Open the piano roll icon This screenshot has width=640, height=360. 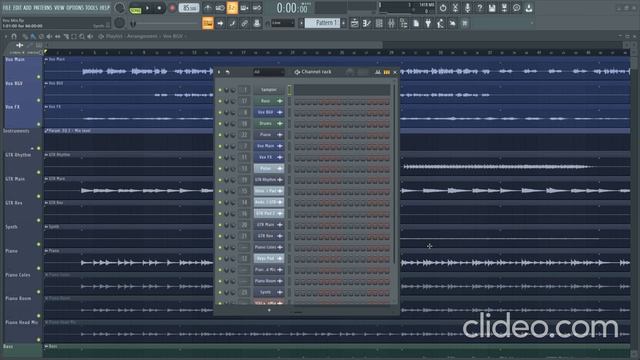pos(367,24)
